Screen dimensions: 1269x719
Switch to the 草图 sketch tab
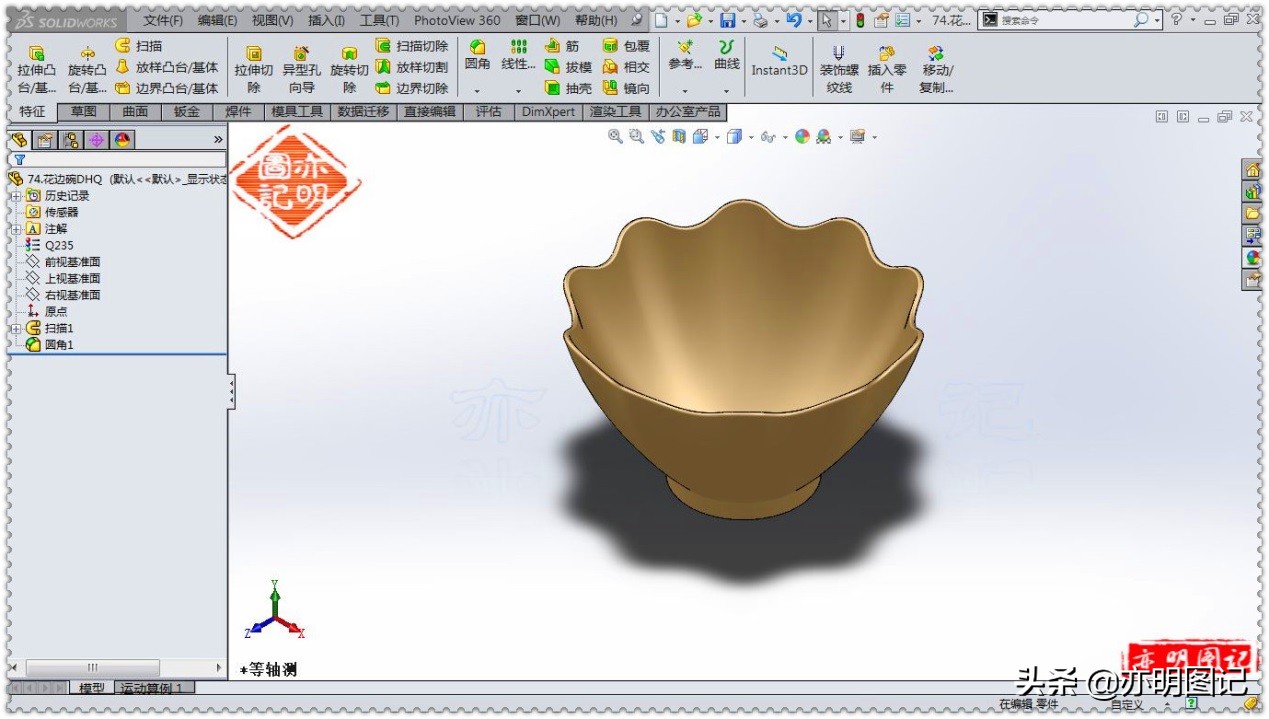[x=84, y=112]
